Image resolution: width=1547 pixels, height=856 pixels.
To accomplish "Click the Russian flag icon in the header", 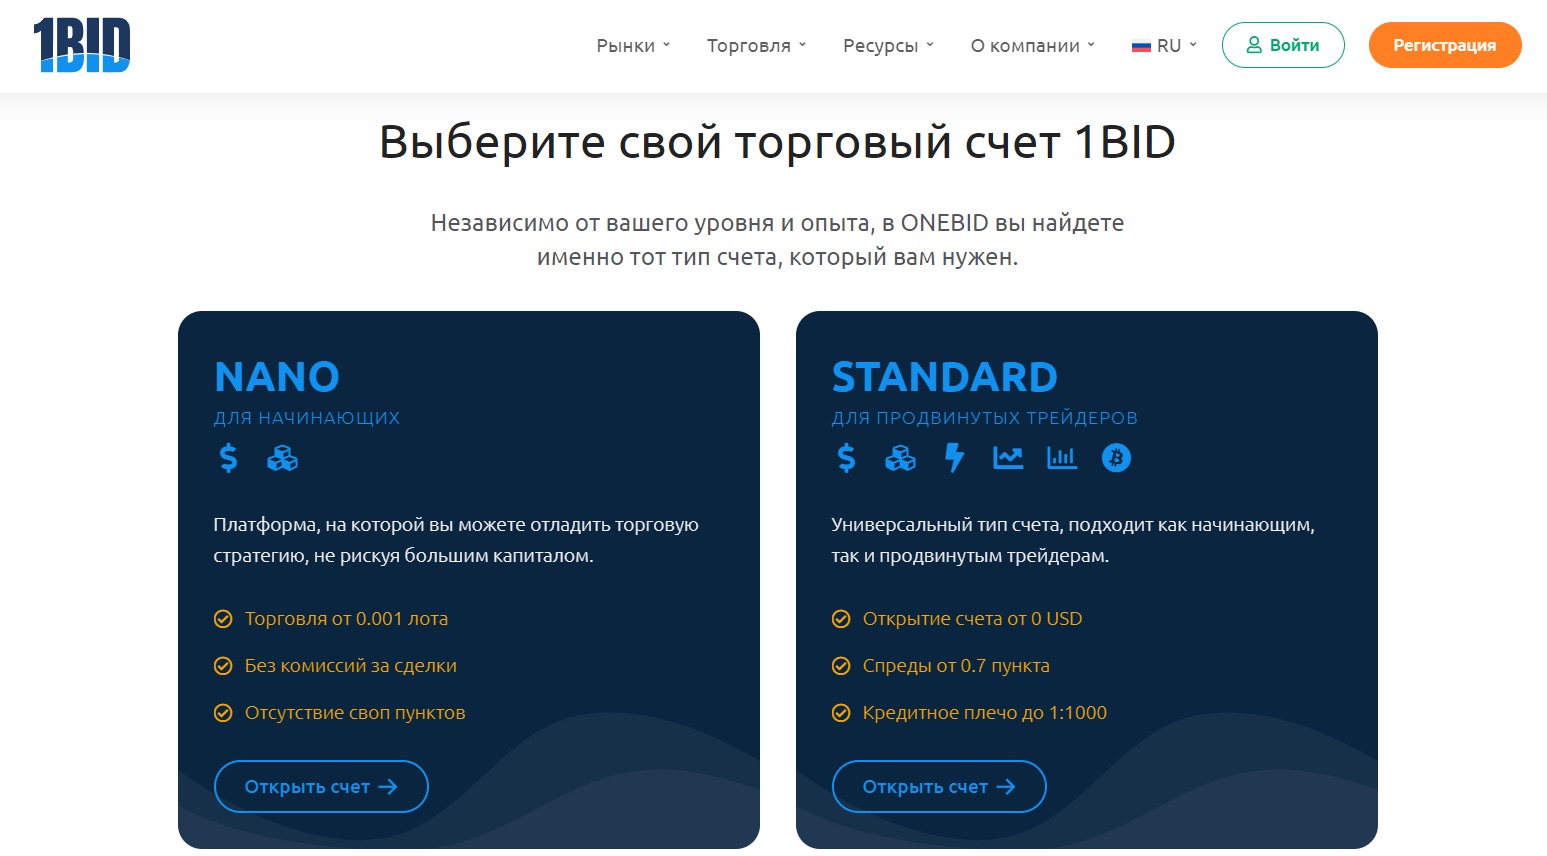I will 1141,46.
